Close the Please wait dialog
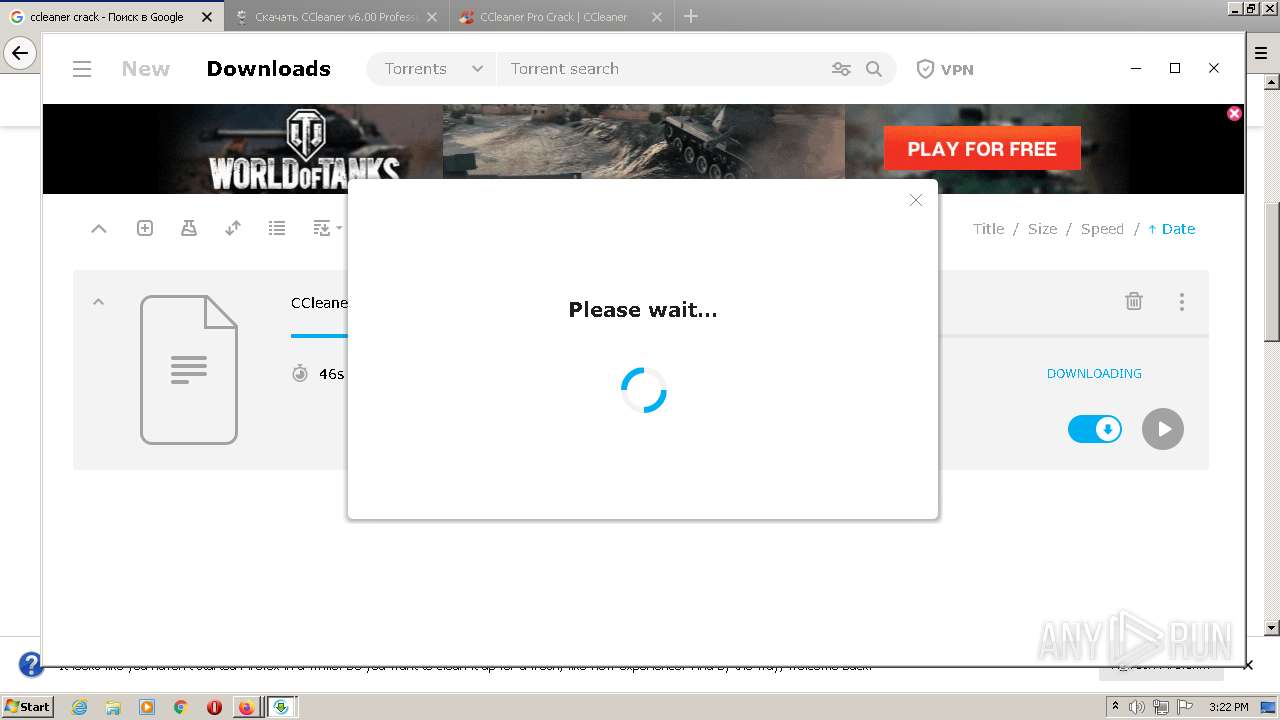This screenshot has width=1280, height=720. coord(915,200)
